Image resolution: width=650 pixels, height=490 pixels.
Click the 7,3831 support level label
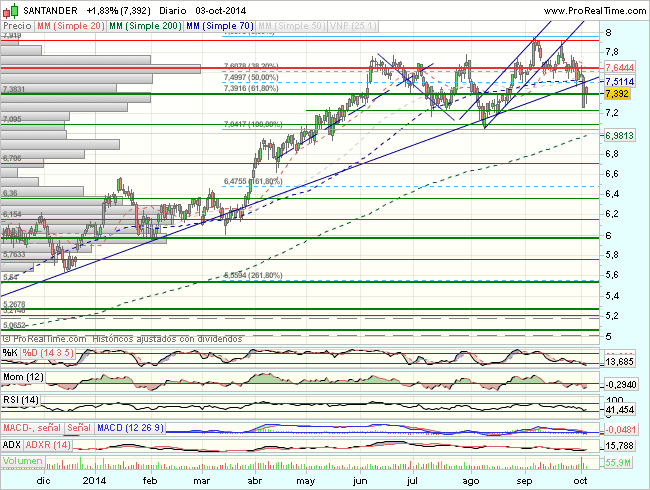point(14,89)
